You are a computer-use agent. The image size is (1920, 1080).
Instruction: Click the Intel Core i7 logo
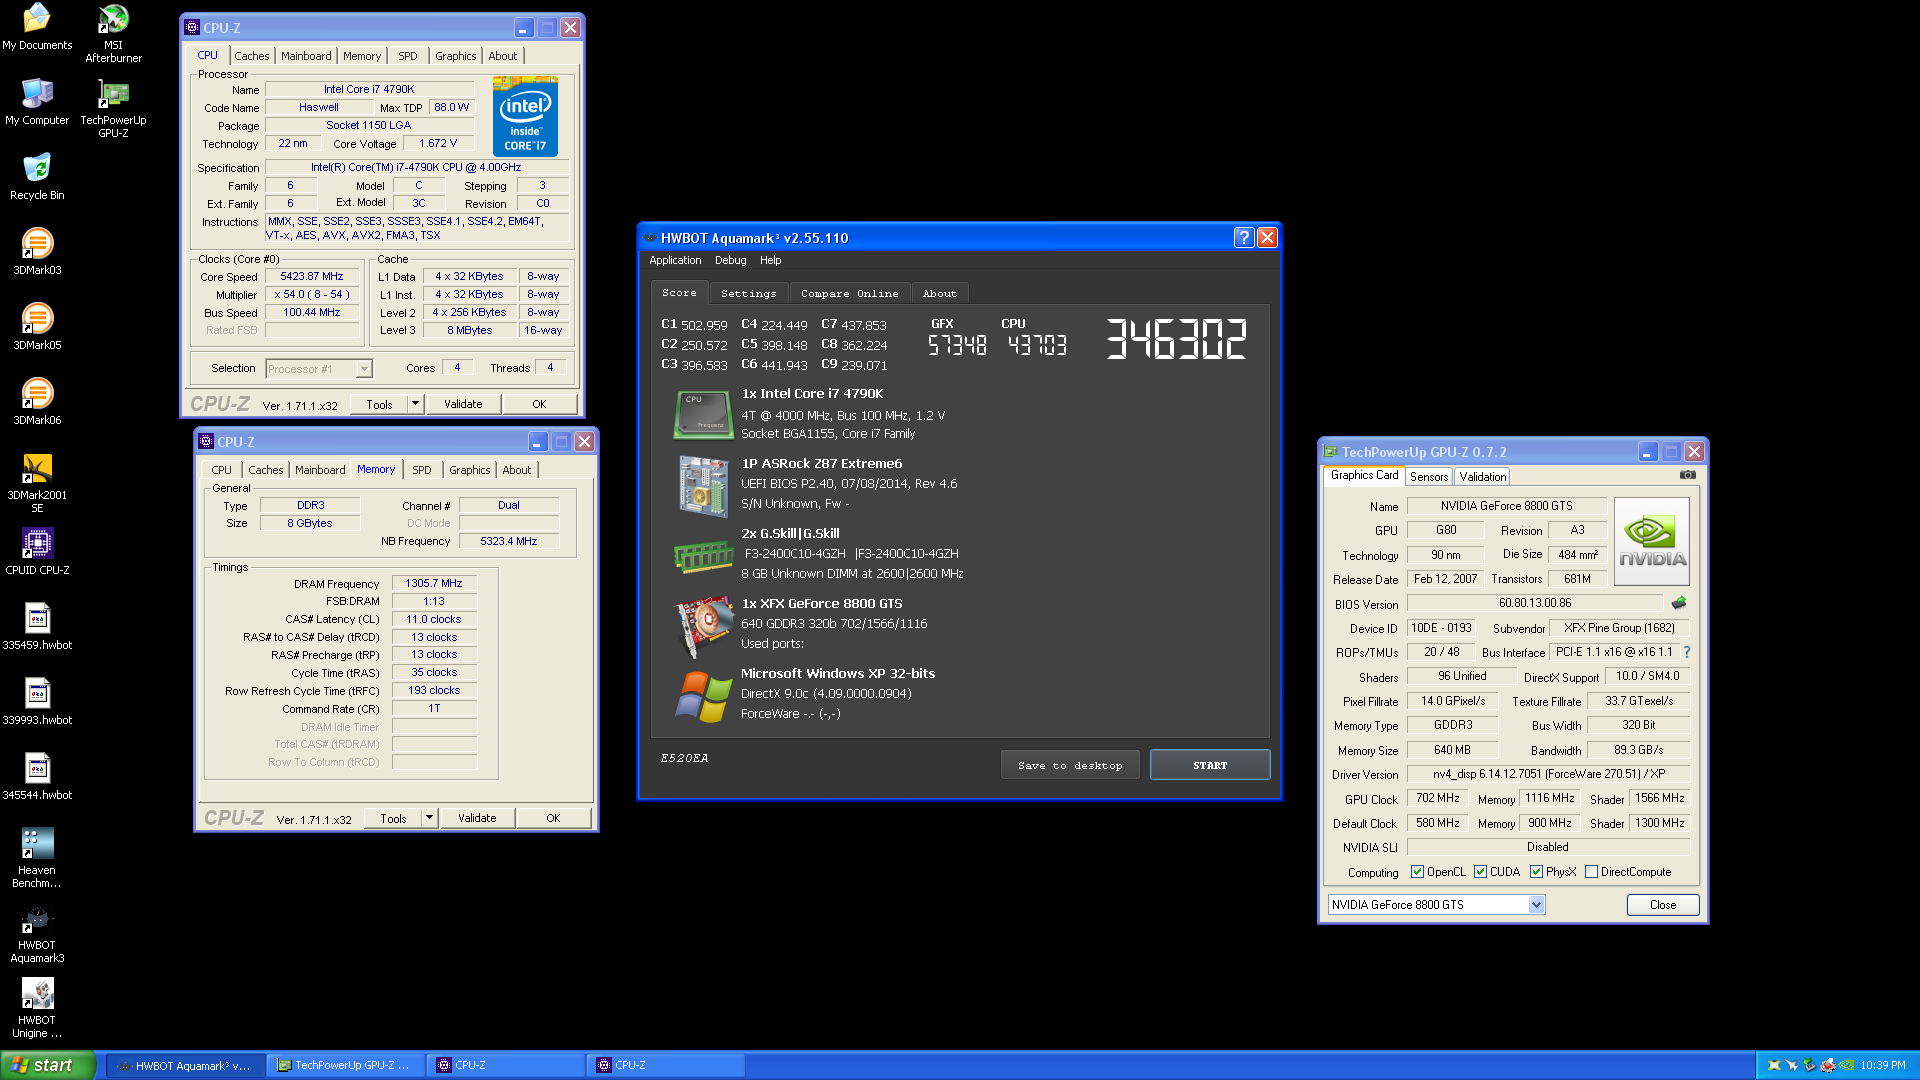coord(525,117)
